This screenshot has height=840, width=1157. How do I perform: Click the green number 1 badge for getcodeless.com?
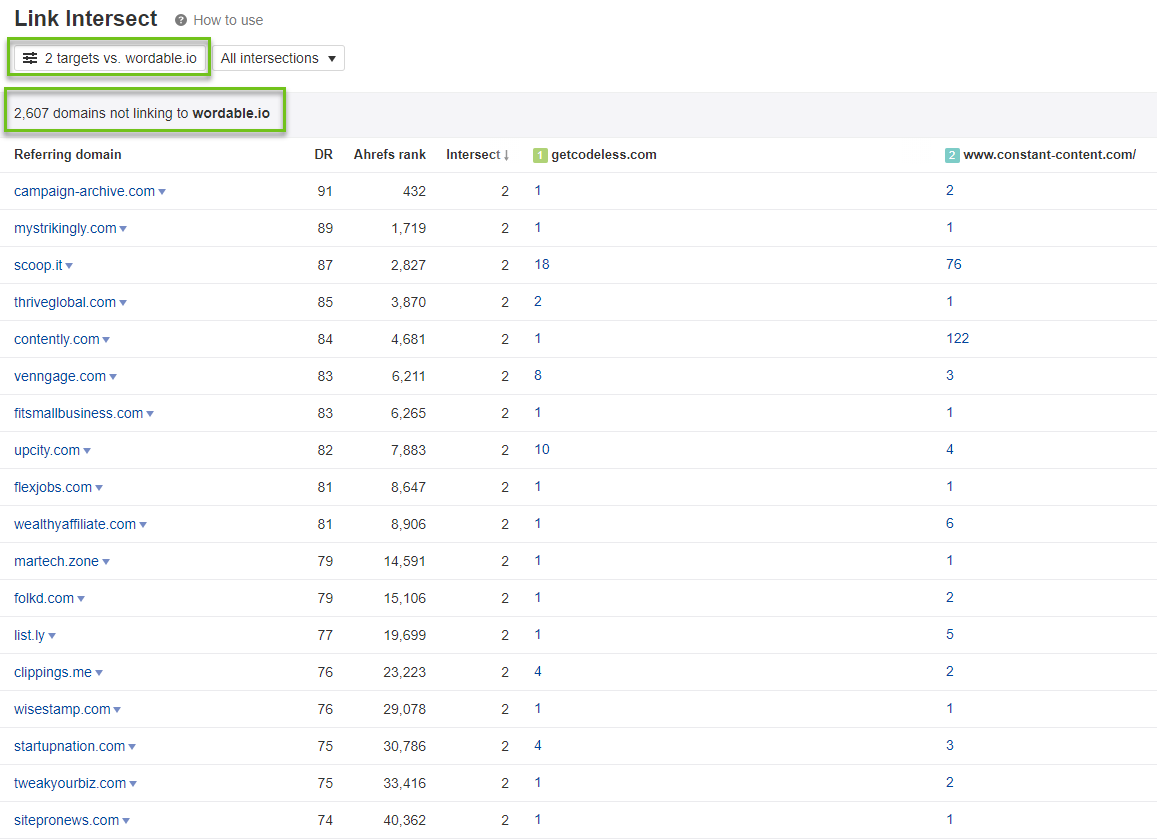tap(540, 155)
